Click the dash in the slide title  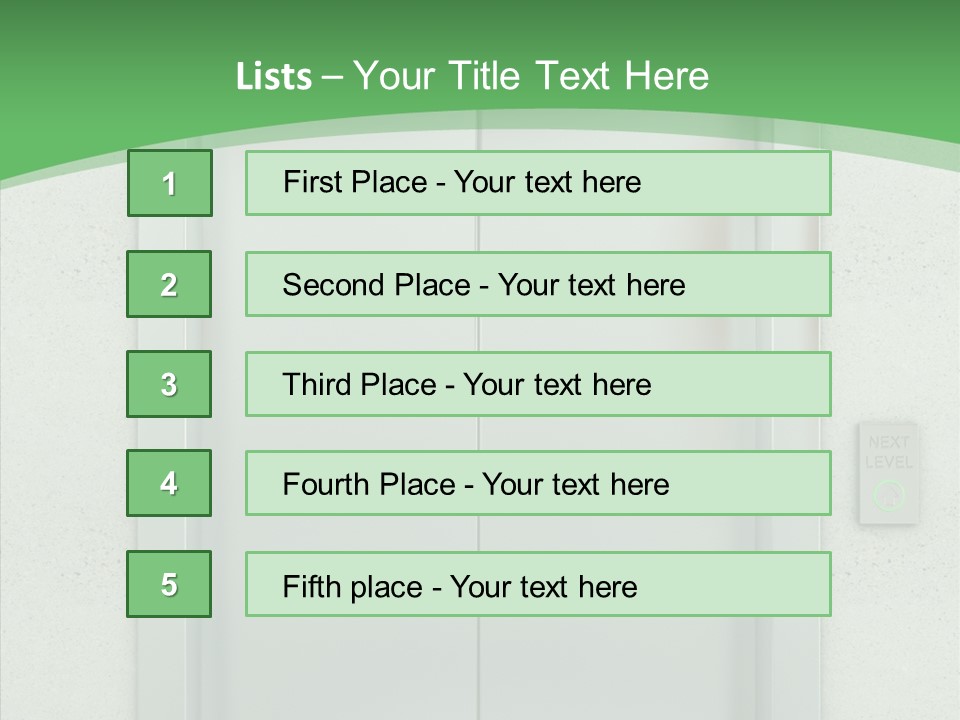(x=332, y=77)
